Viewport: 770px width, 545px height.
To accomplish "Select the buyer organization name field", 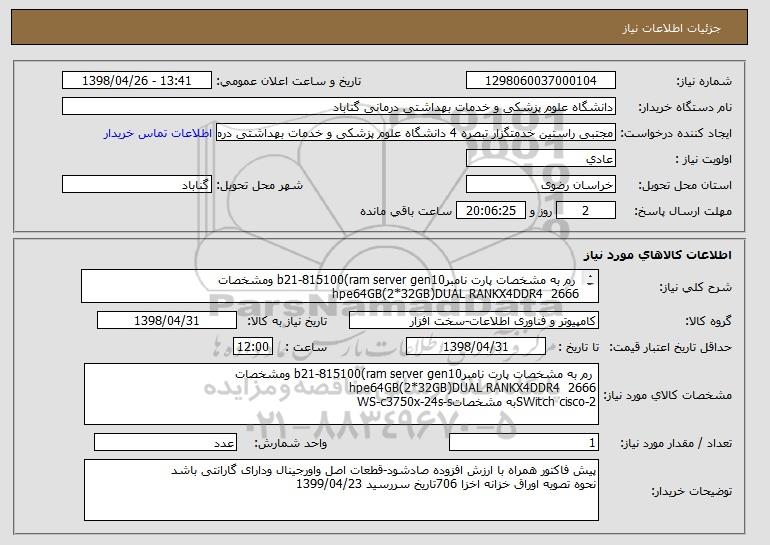I will (x=339, y=107).
